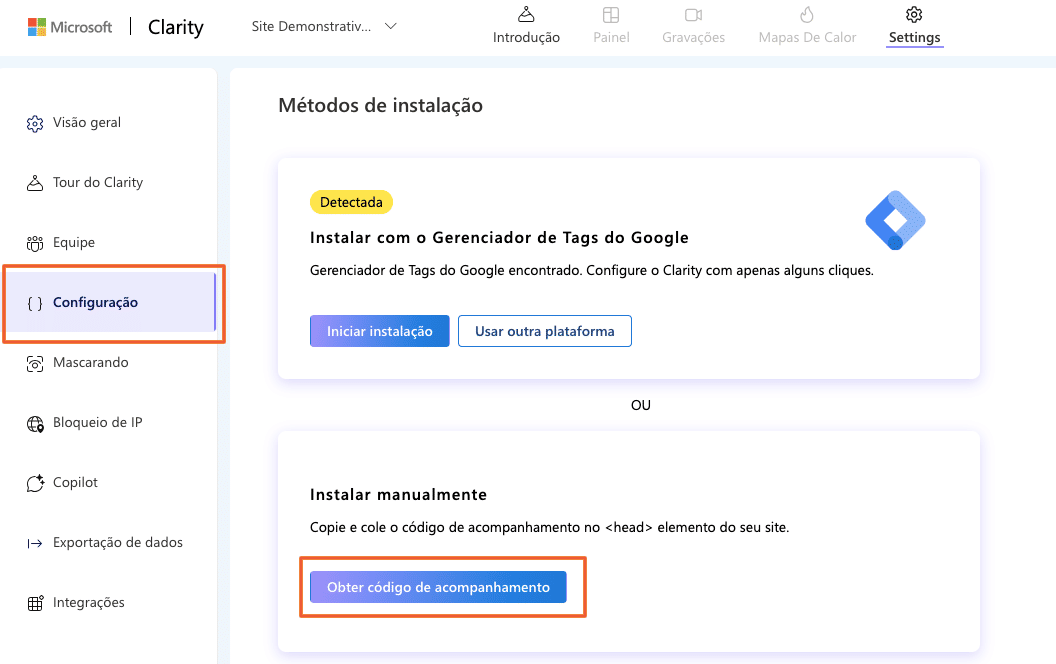Screen dimensions: 1056x664
Task: Click the Google Tag Manager logo
Action: coord(895,220)
